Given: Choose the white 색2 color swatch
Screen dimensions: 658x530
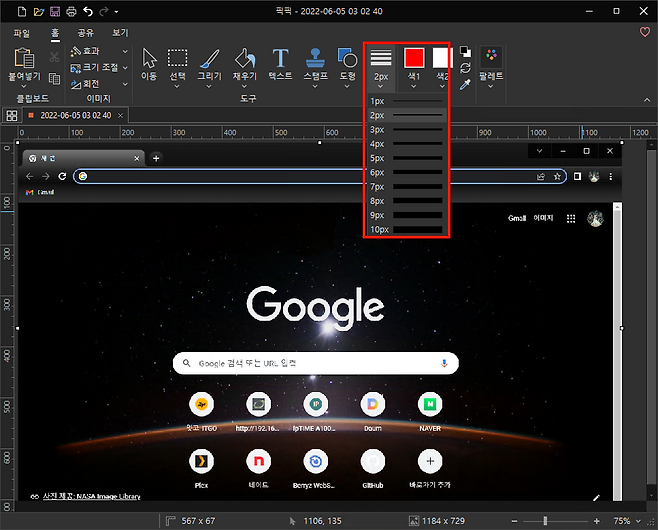Looking at the screenshot, I should coord(442,58).
